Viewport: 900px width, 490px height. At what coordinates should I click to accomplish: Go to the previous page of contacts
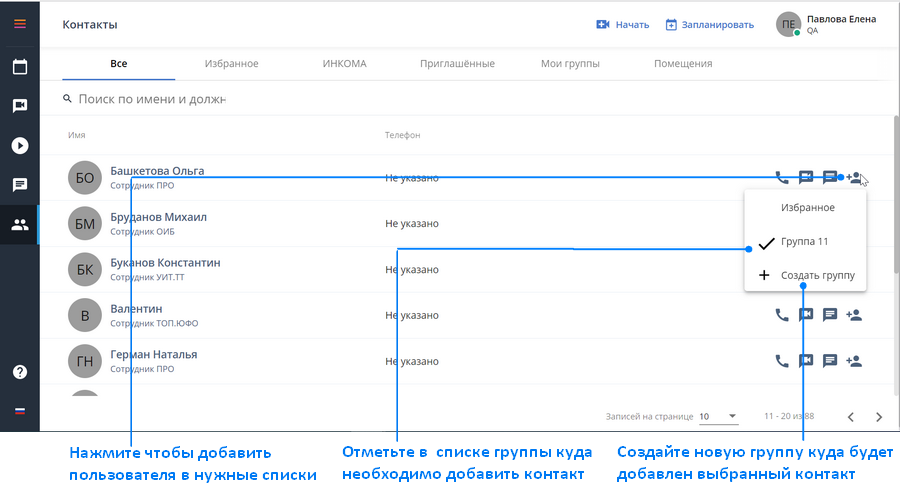(851, 417)
